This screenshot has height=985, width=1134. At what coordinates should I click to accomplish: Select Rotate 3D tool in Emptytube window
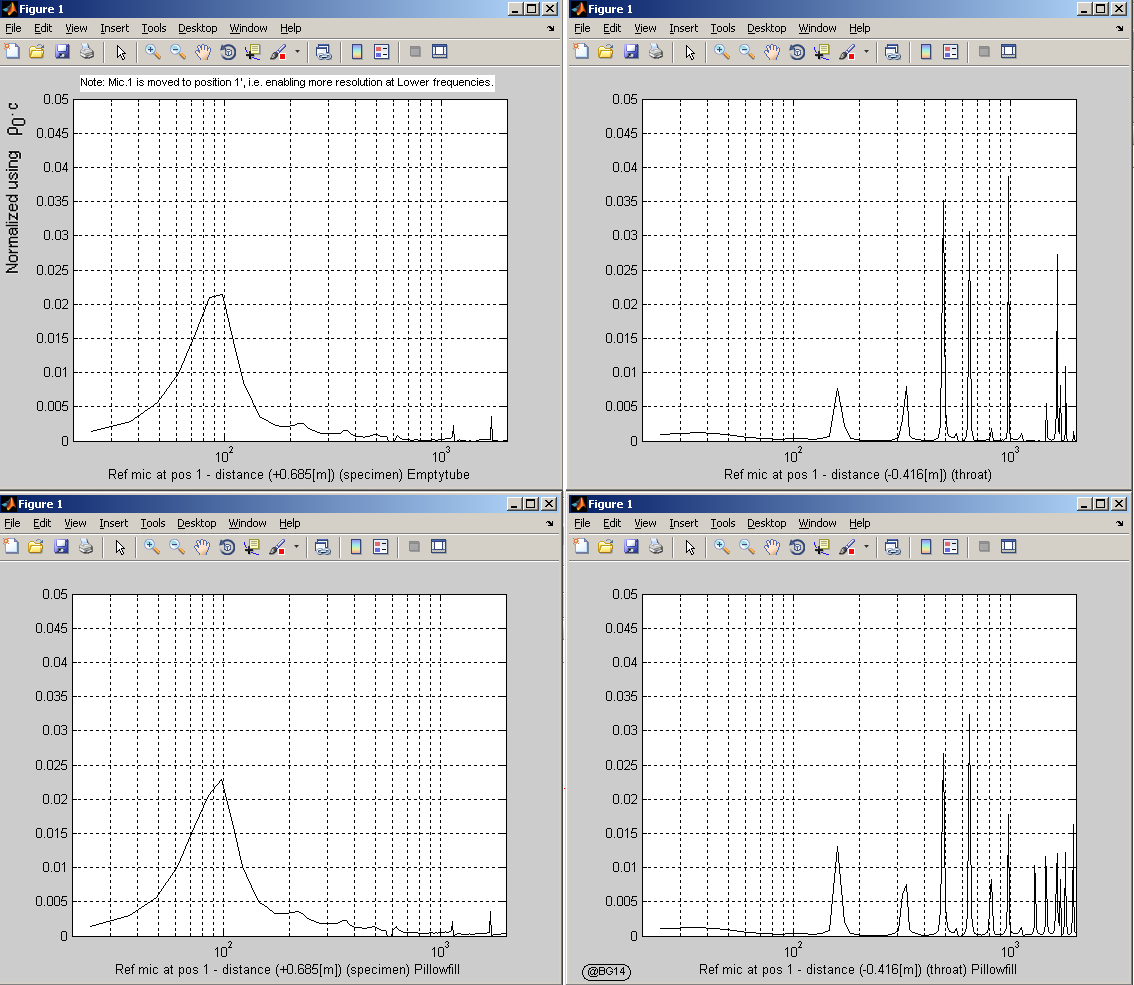coord(228,51)
